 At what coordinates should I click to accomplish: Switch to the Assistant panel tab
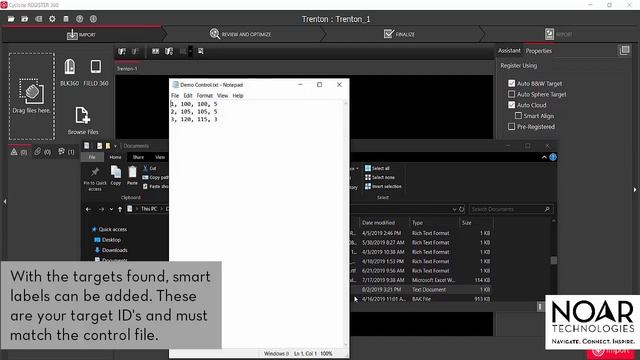point(509,51)
